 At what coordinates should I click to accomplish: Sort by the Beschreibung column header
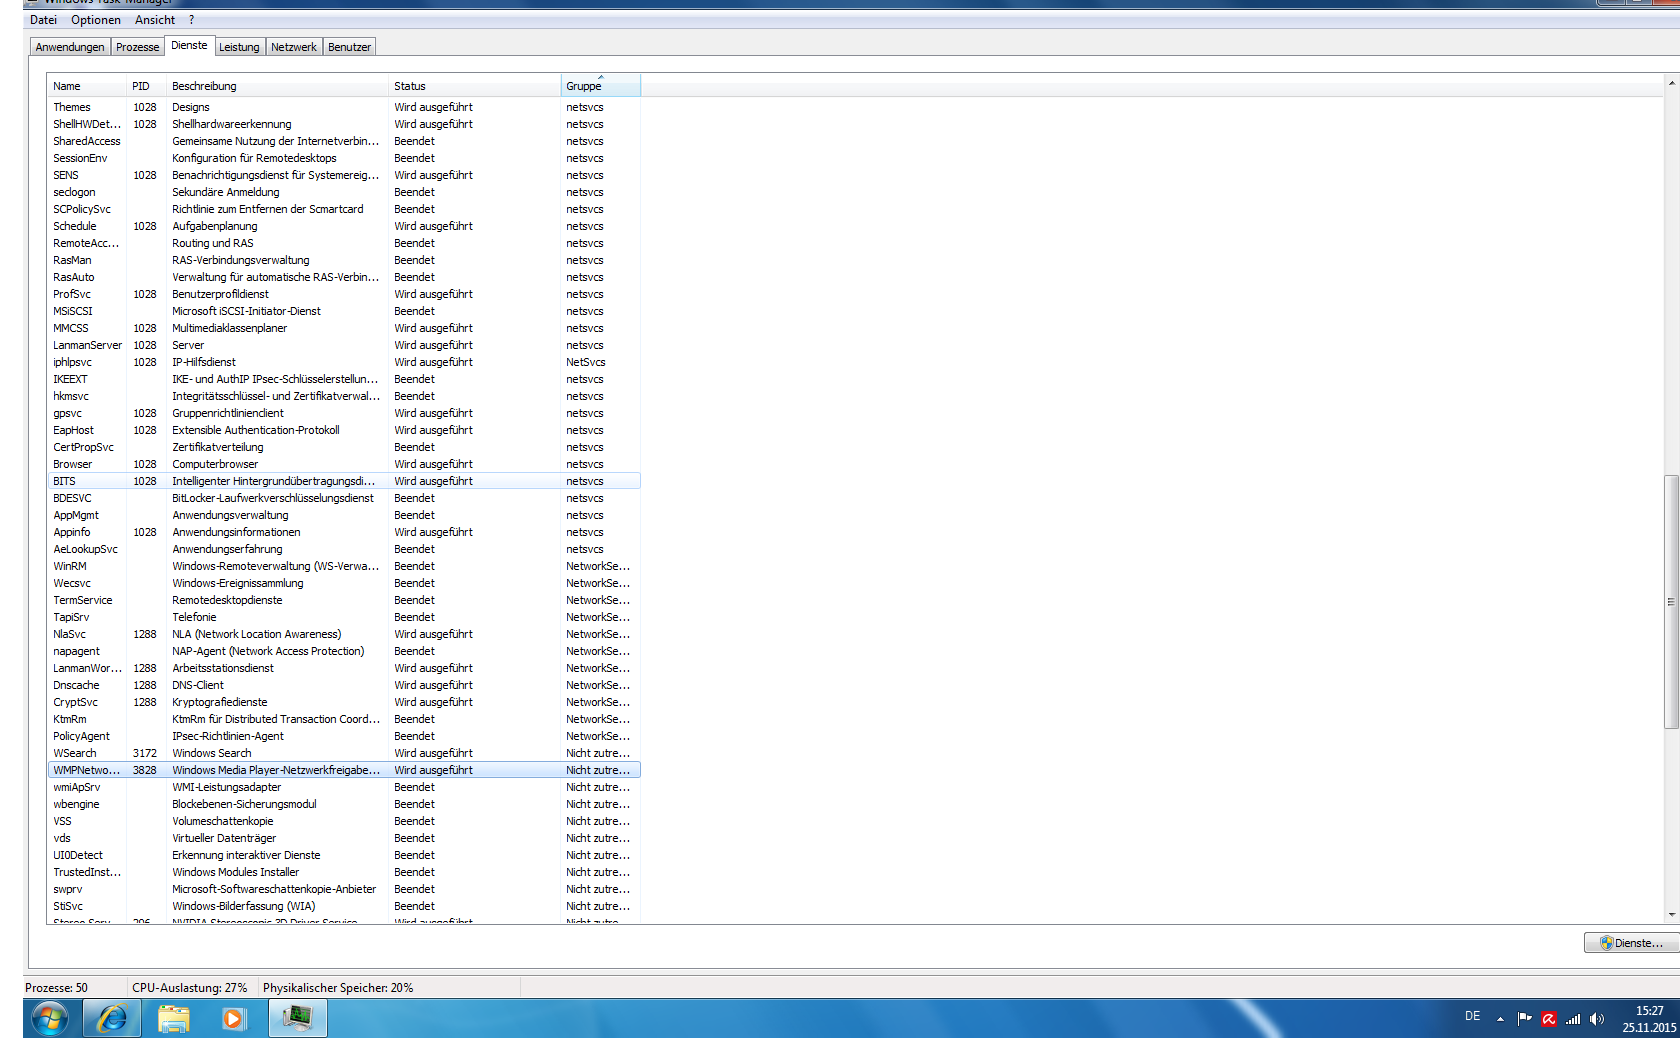click(278, 86)
